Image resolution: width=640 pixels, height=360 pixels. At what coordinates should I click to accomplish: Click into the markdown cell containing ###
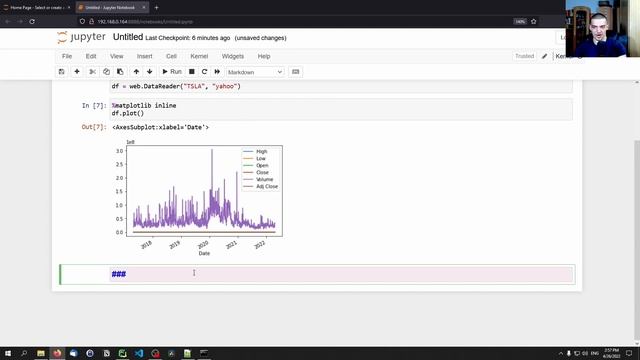pos(341,274)
